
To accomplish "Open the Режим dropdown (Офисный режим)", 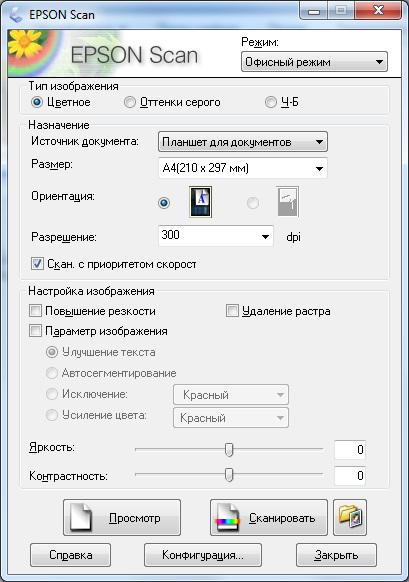I will coord(314,62).
